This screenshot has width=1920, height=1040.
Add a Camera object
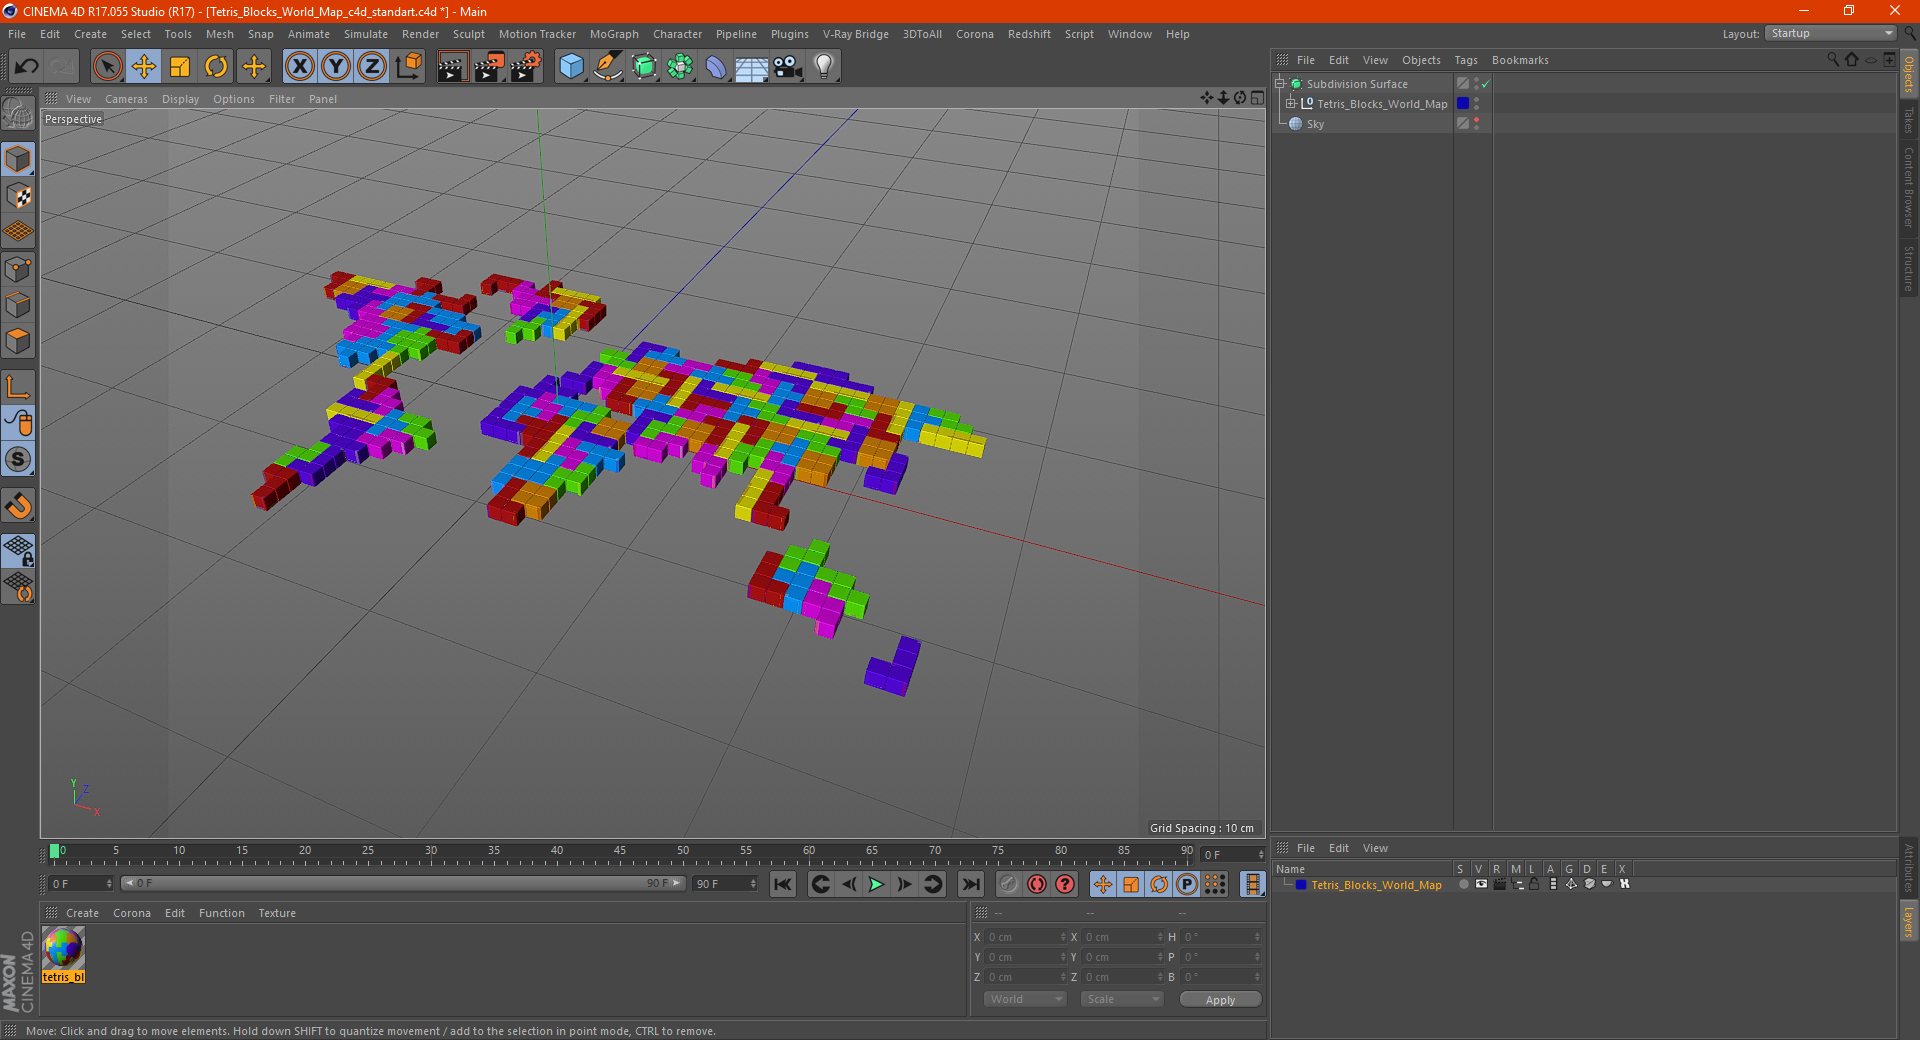tap(788, 67)
